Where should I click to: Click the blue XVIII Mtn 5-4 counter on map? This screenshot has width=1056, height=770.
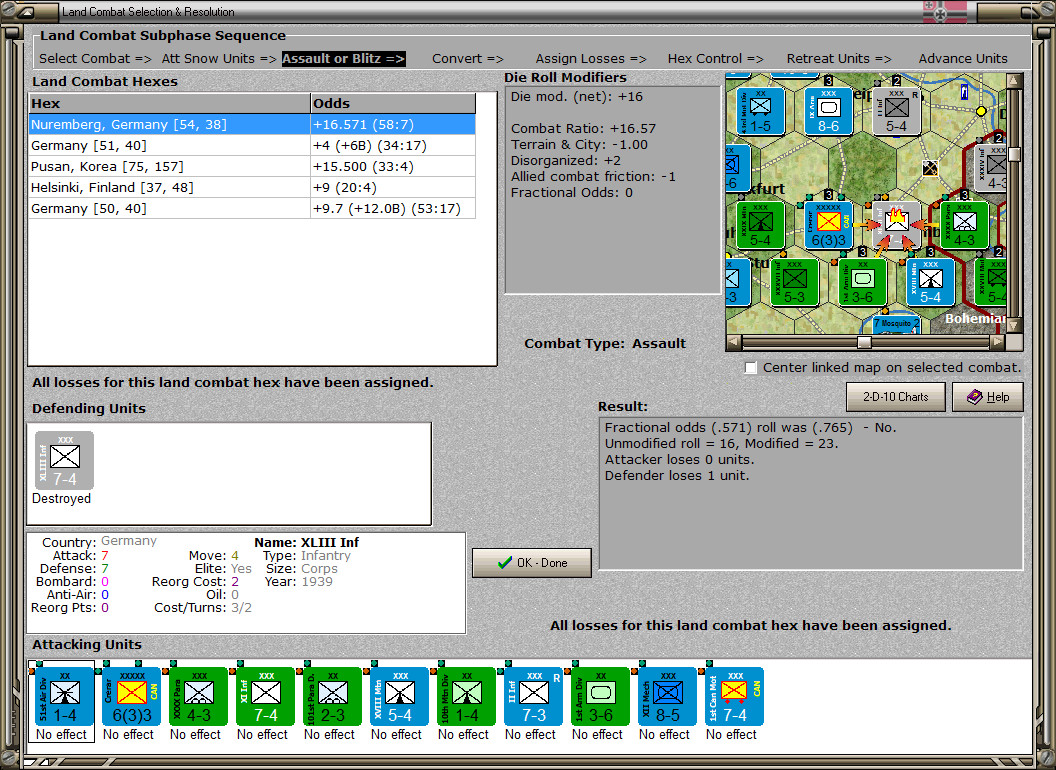930,283
